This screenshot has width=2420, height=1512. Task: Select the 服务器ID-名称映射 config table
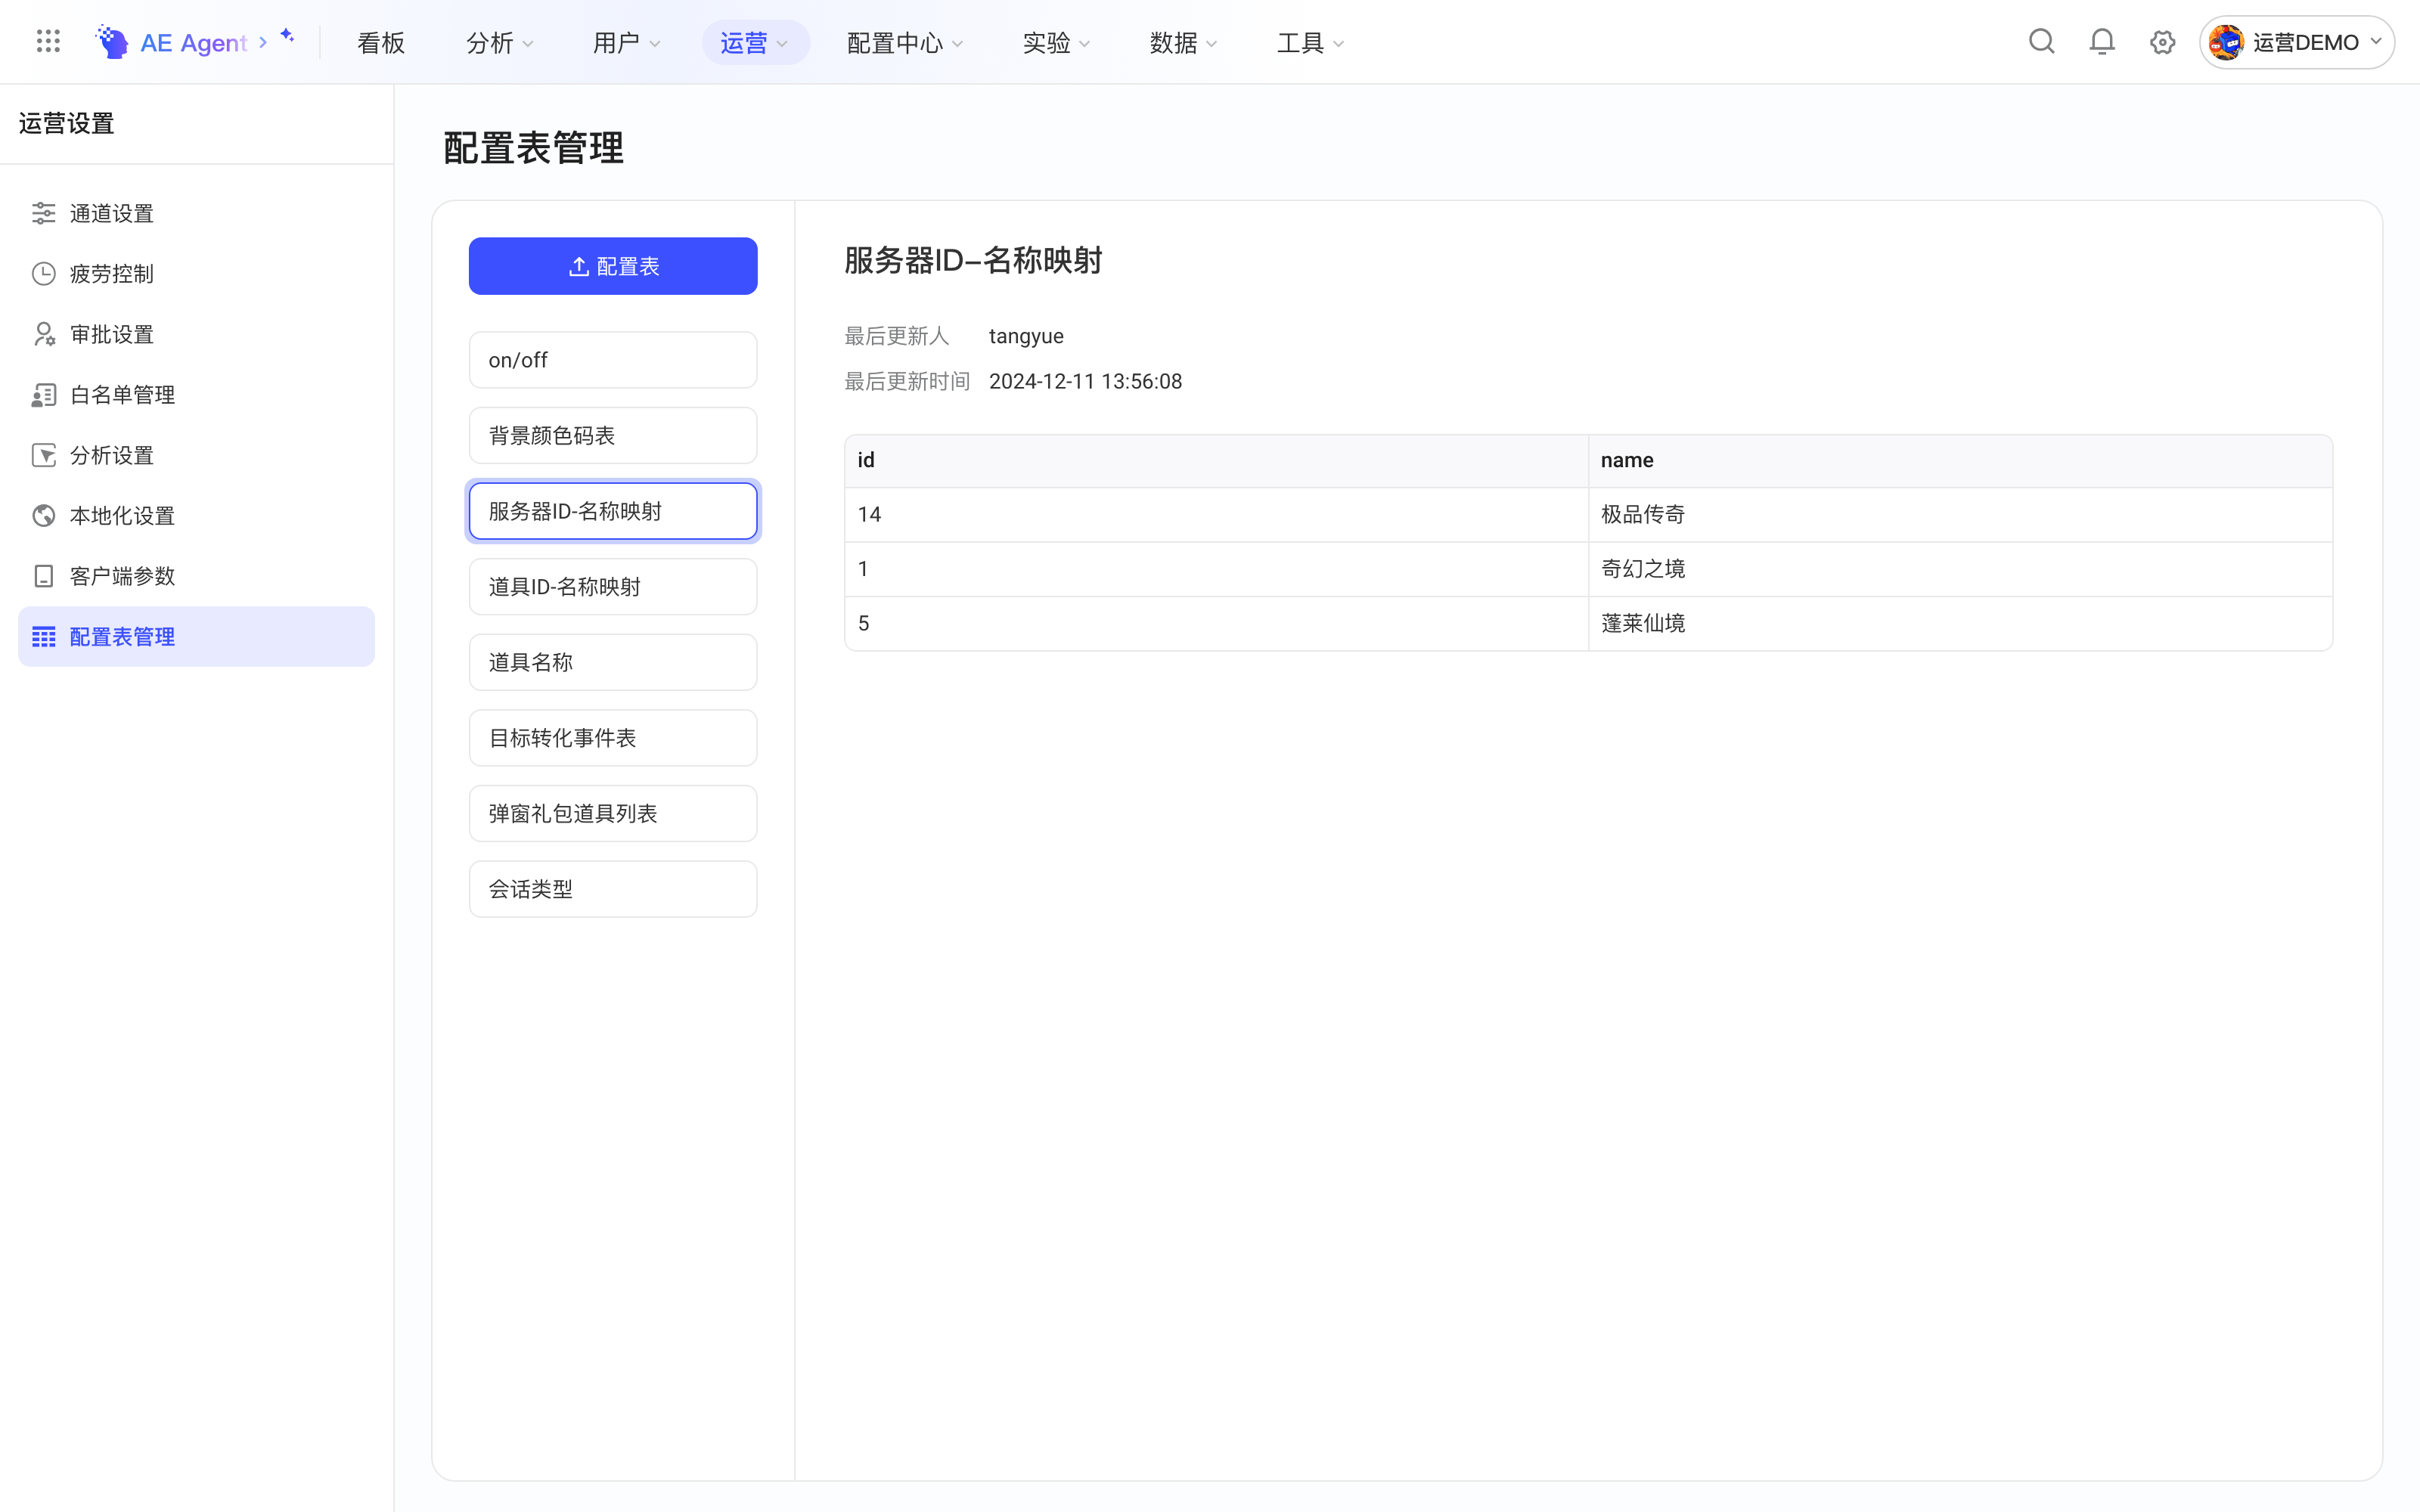[x=613, y=511]
